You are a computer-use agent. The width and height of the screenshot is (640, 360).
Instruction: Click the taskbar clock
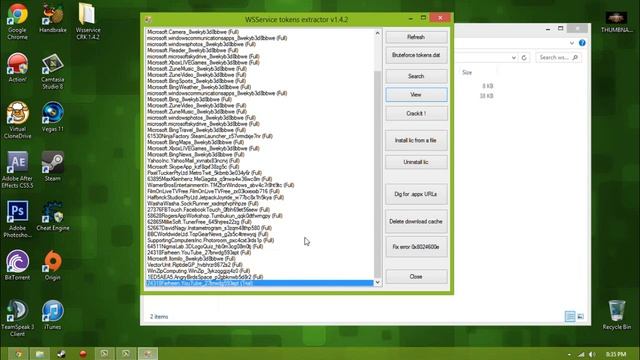[x=616, y=354]
